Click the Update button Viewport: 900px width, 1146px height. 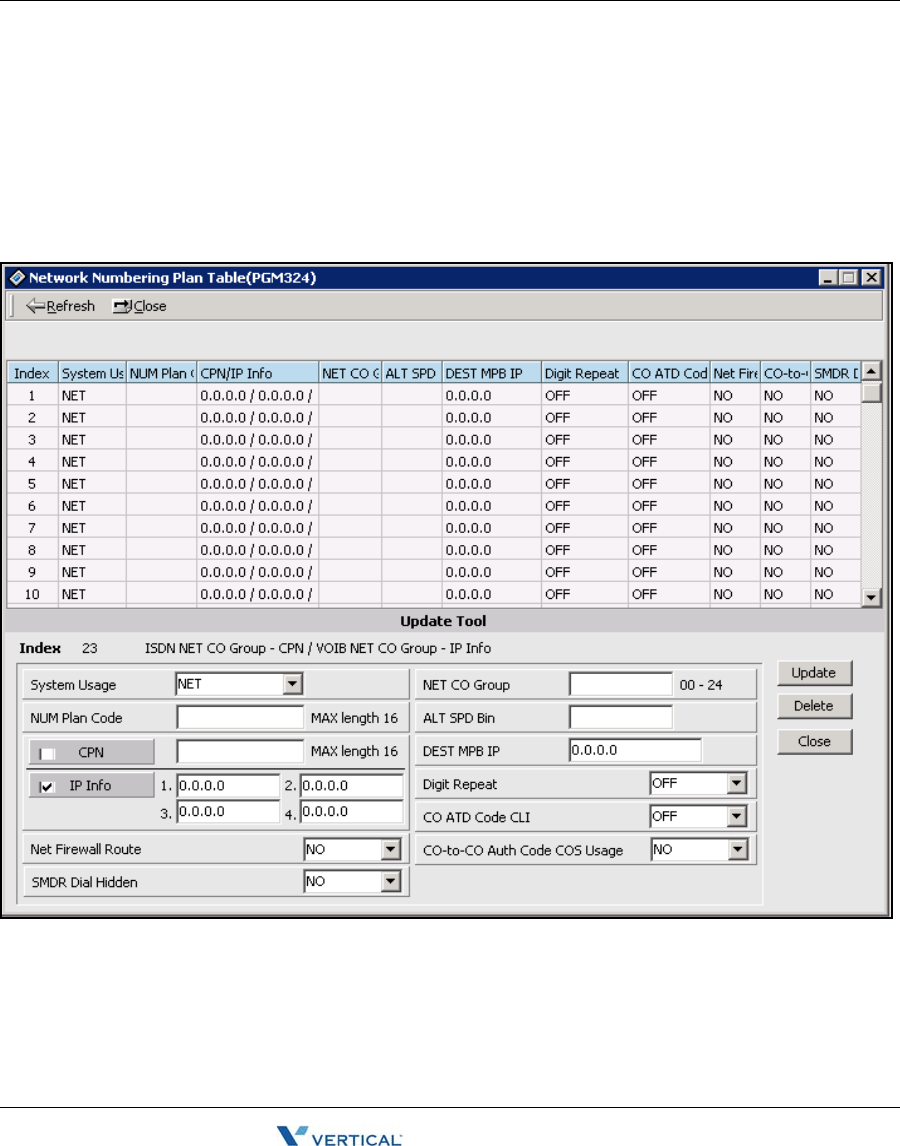point(813,673)
